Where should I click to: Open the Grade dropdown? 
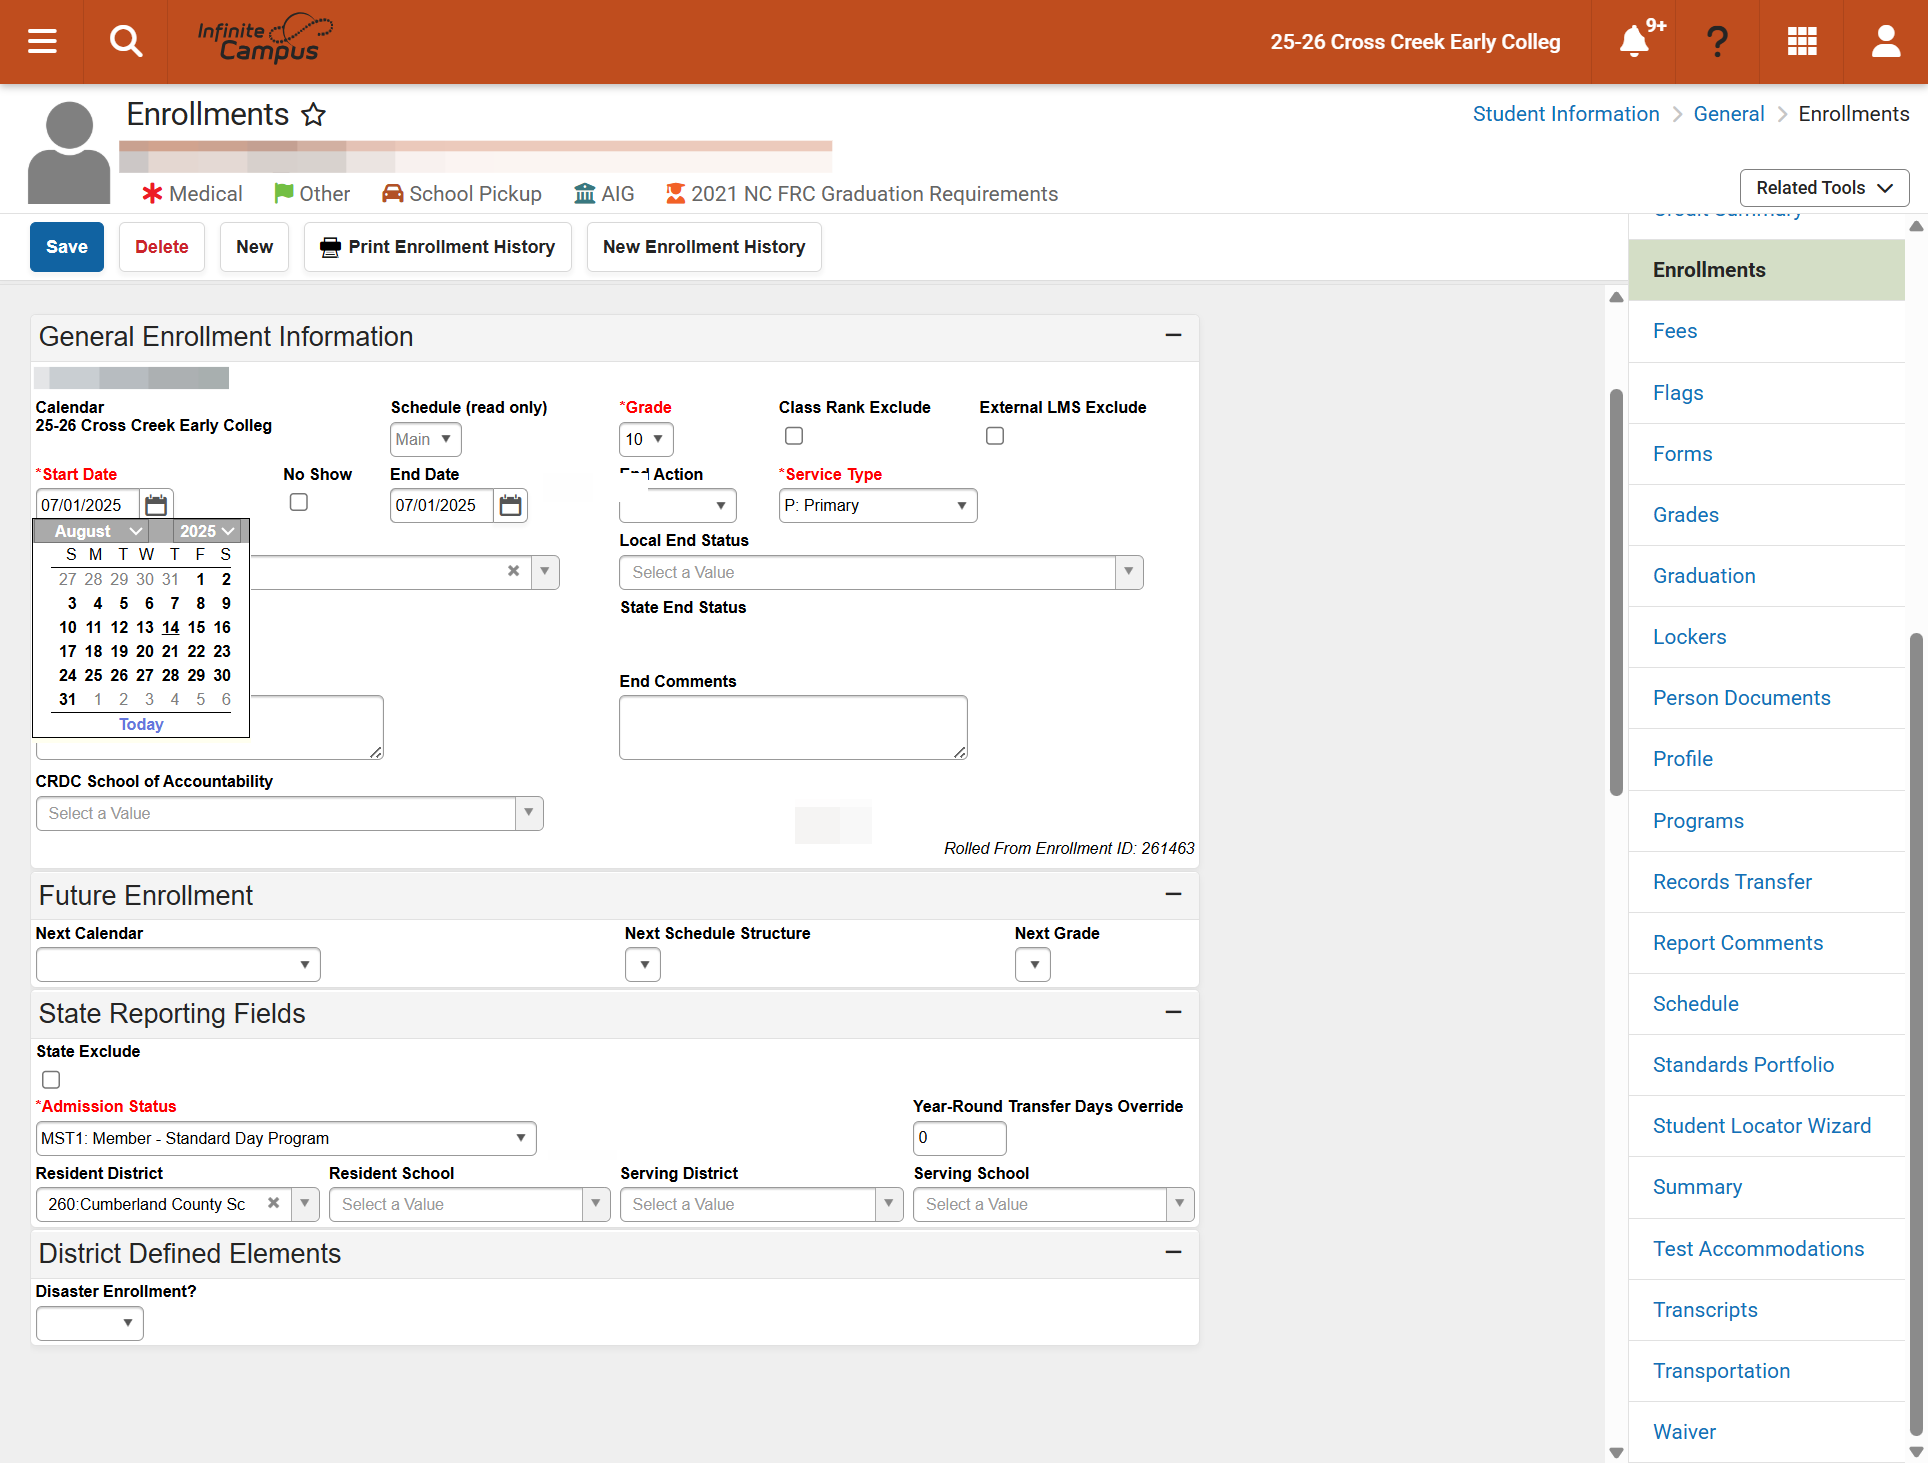(646, 439)
